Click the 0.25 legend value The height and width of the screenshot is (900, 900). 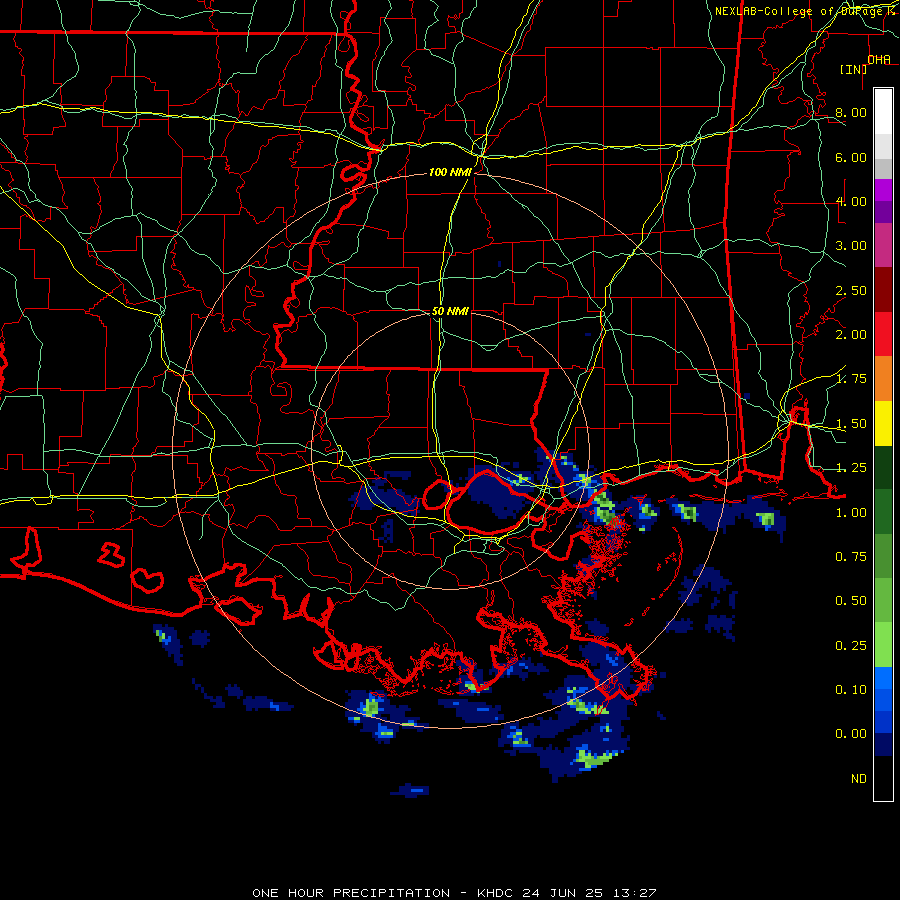[851, 646]
